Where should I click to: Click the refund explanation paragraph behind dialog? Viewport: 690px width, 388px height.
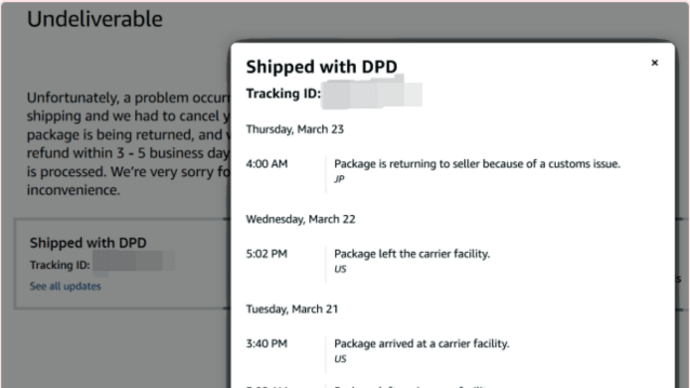click(128, 144)
